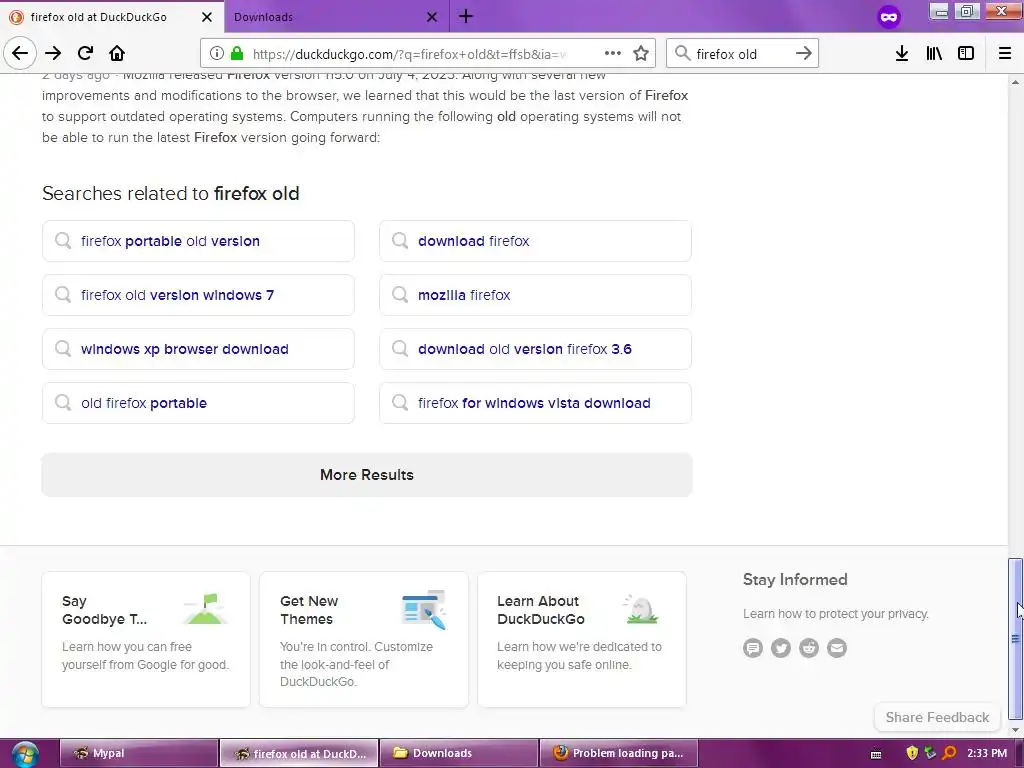The image size is (1024, 768).
Task: Reload the current page
Action: 85,53
